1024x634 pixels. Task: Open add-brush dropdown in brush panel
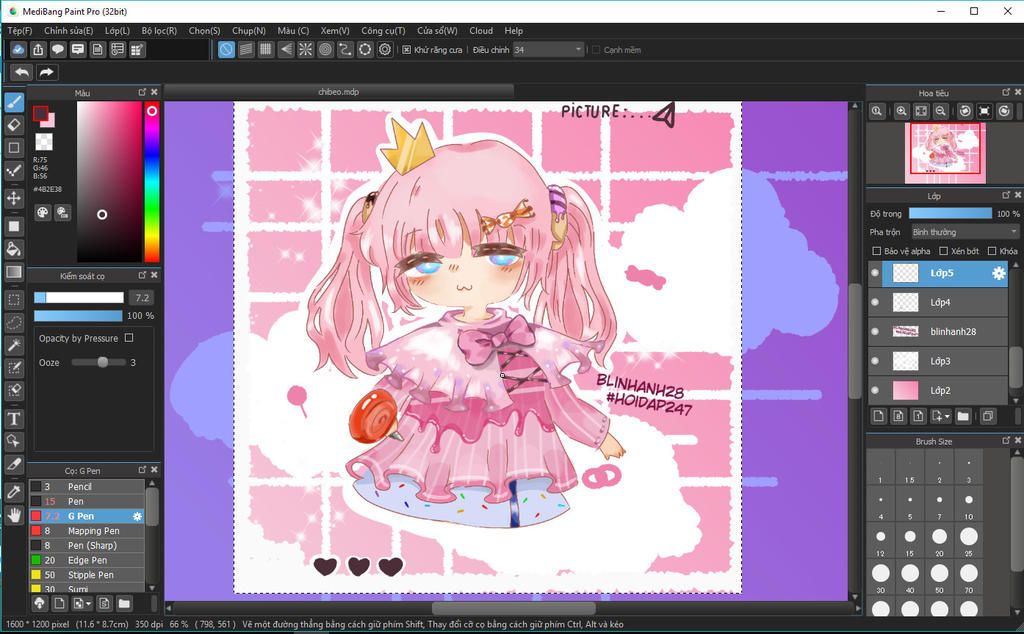[x=82, y=603]
